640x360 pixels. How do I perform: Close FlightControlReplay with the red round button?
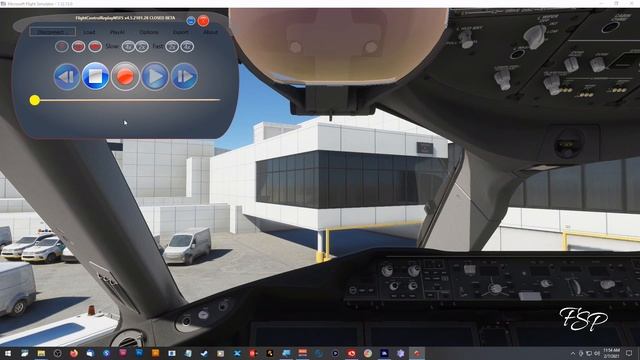203,21
